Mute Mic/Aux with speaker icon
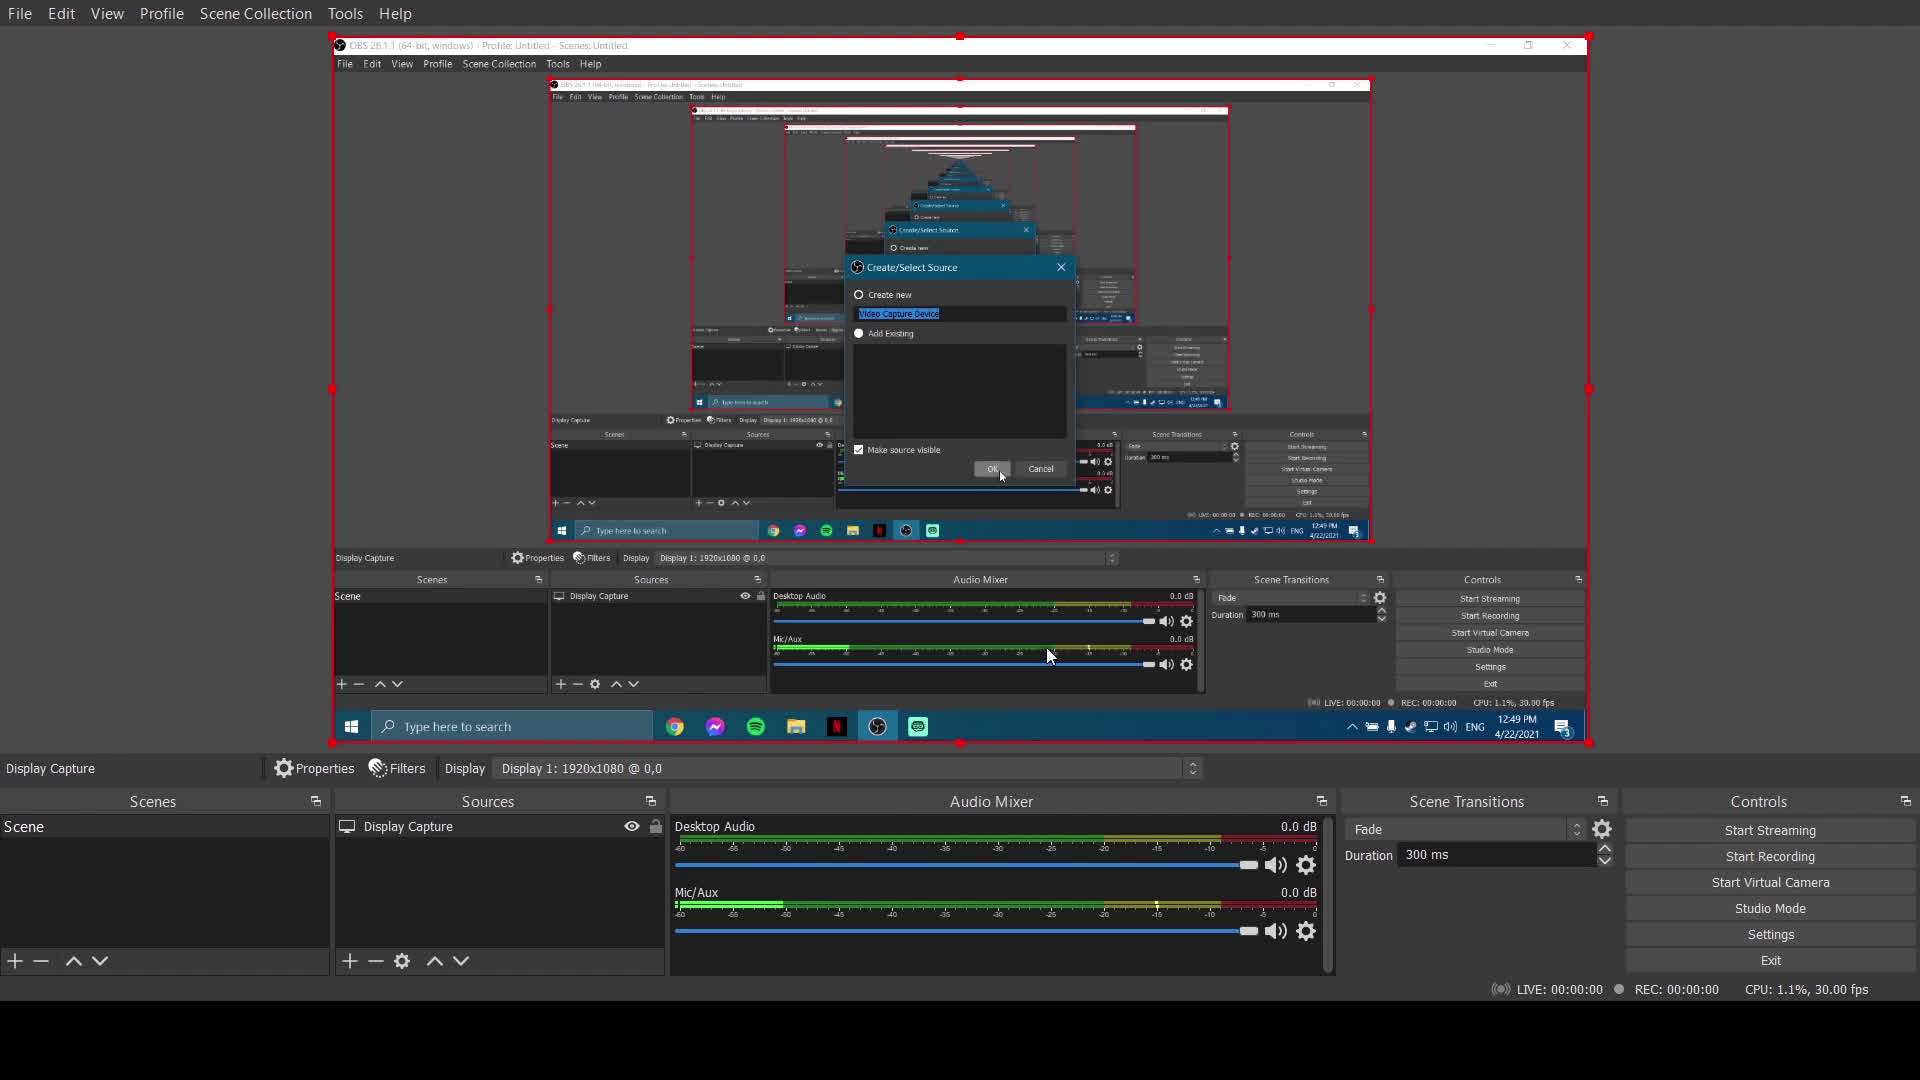 tap(1275, 931)
